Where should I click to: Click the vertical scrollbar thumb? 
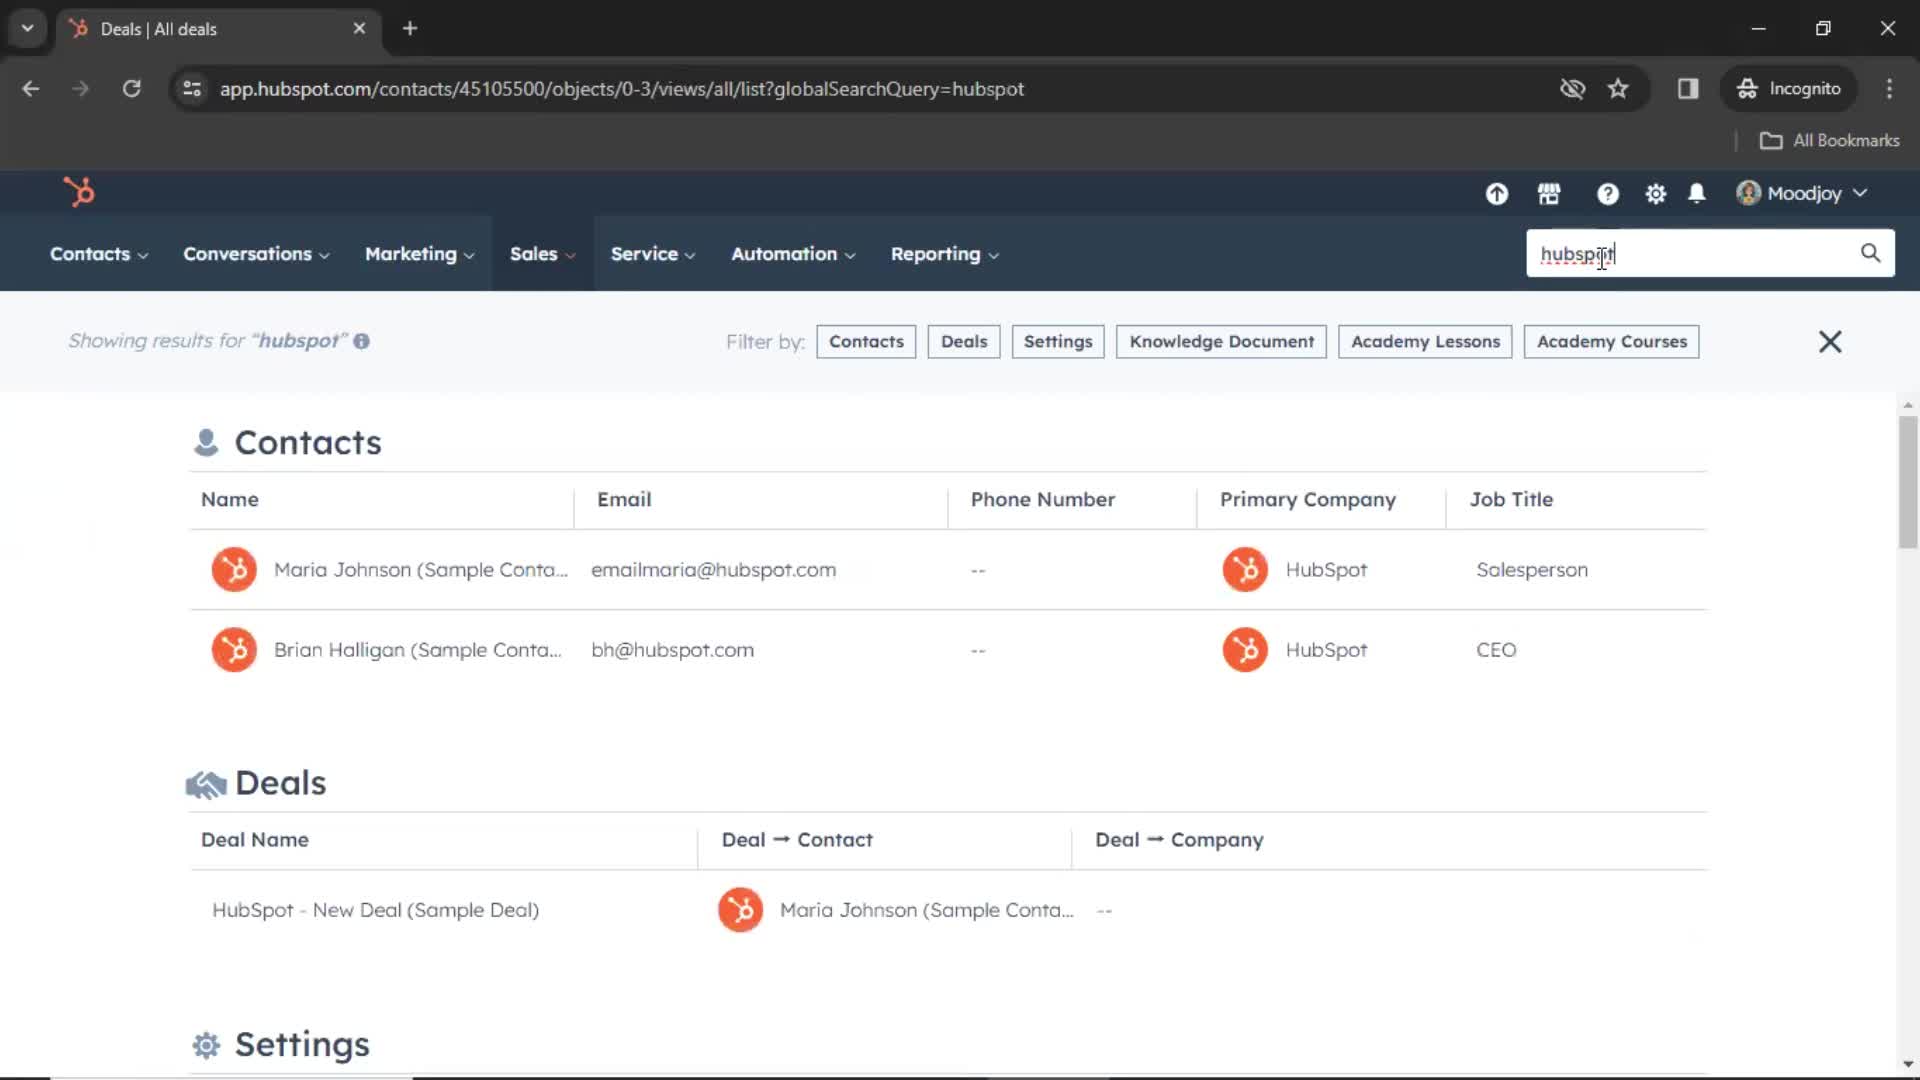pos(1908,483)
